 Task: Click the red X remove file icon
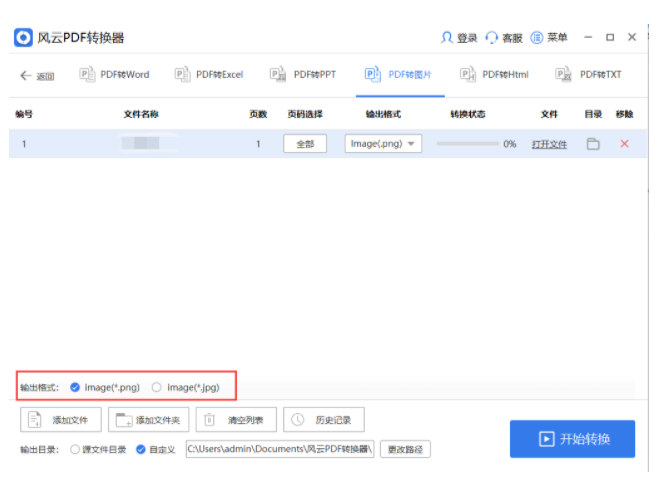coord(624,144)
